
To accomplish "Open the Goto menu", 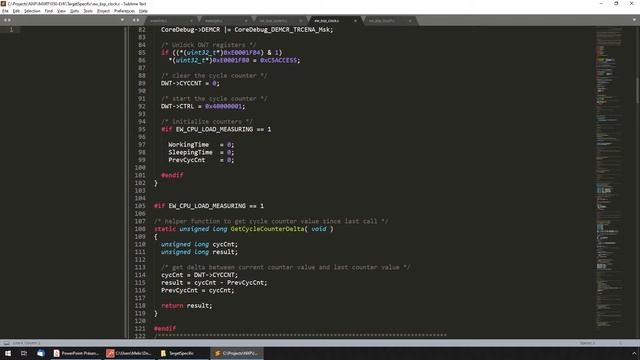I will [x=75, y=11].
